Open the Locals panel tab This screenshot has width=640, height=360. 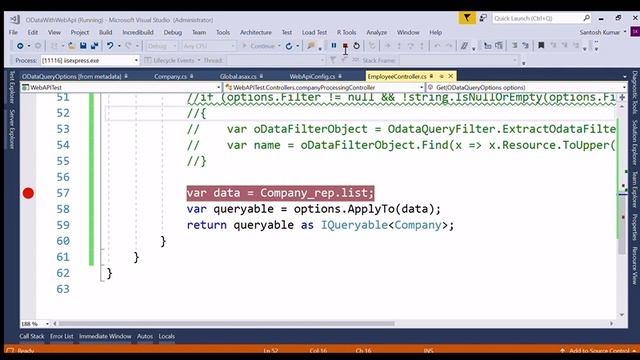[x=167, y=336]
